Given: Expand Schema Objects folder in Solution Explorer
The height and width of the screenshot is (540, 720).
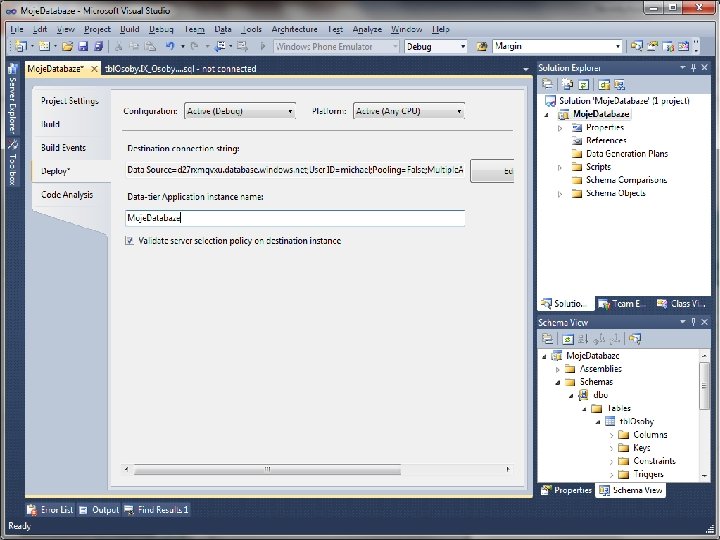Looking at the screenshot, I should (560, 194).
